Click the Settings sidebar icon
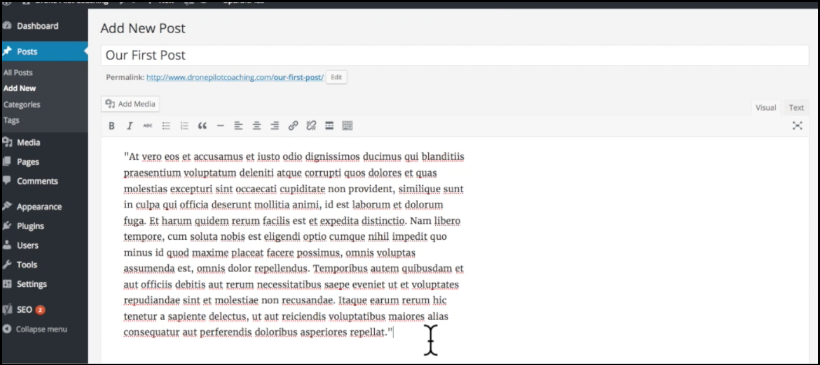The height and width of the screenshot is (365, 820). 7,284
